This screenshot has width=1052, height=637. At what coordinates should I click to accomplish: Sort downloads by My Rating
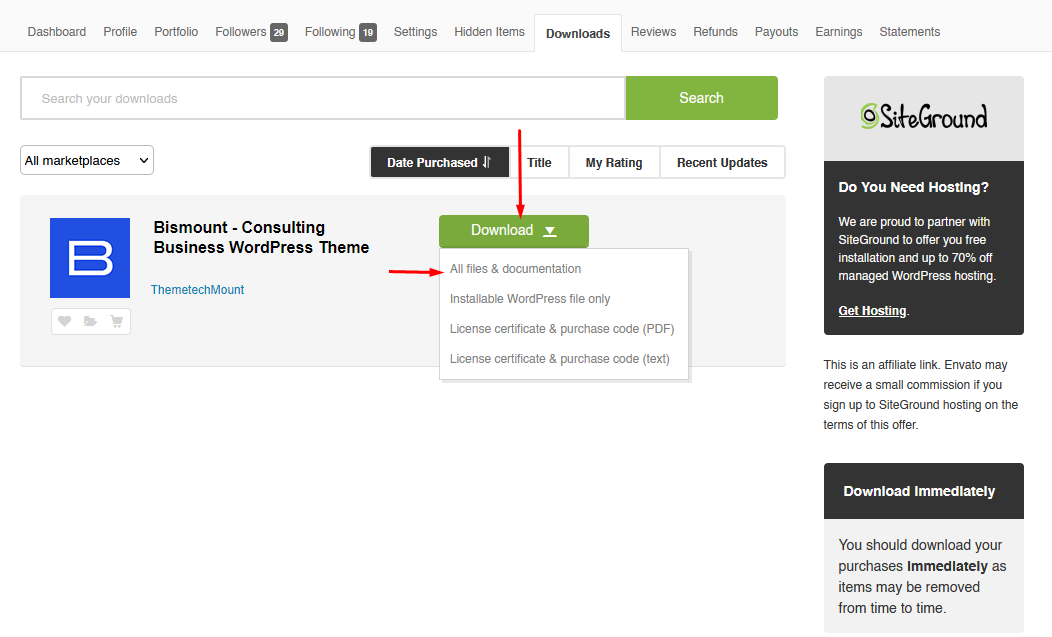pyautogui.click(x=614, y=162)
